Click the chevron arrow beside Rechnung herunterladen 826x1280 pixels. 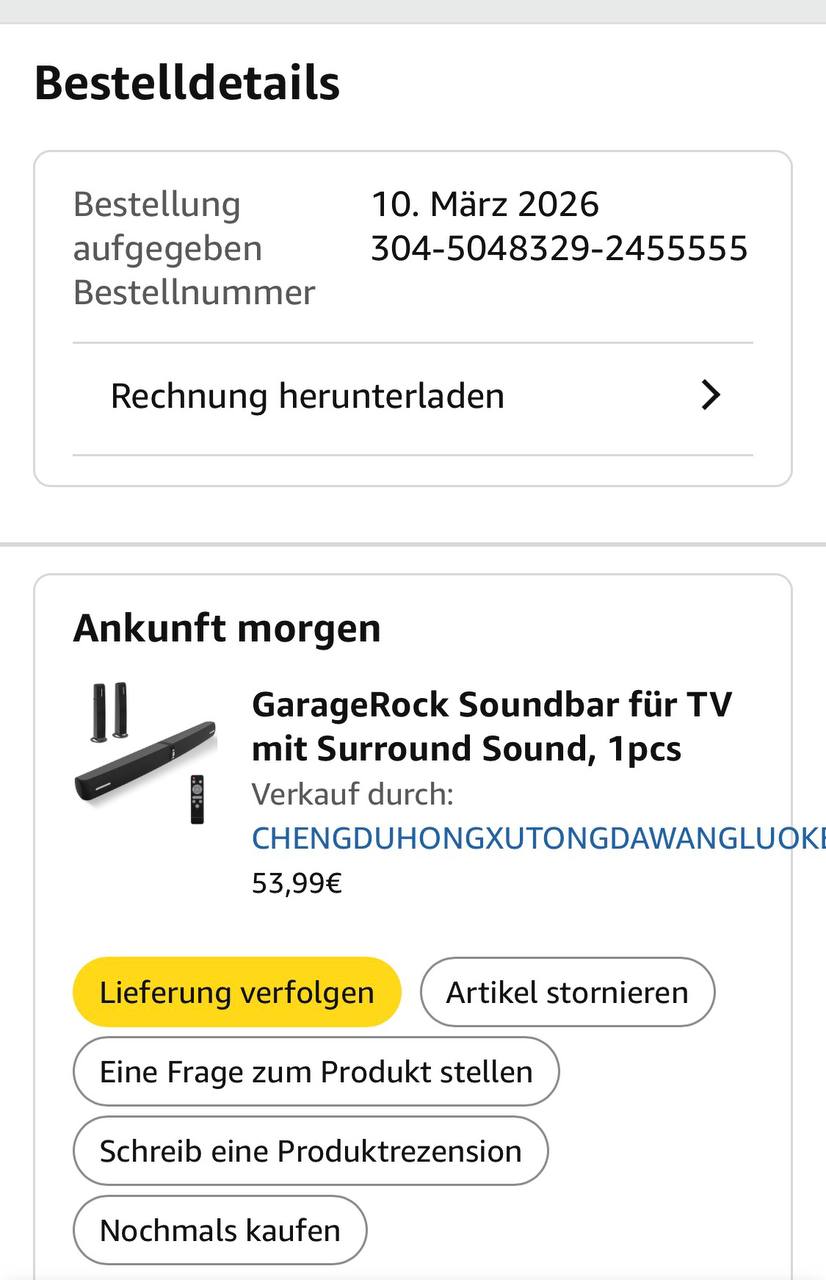click(x=711, y=396)
